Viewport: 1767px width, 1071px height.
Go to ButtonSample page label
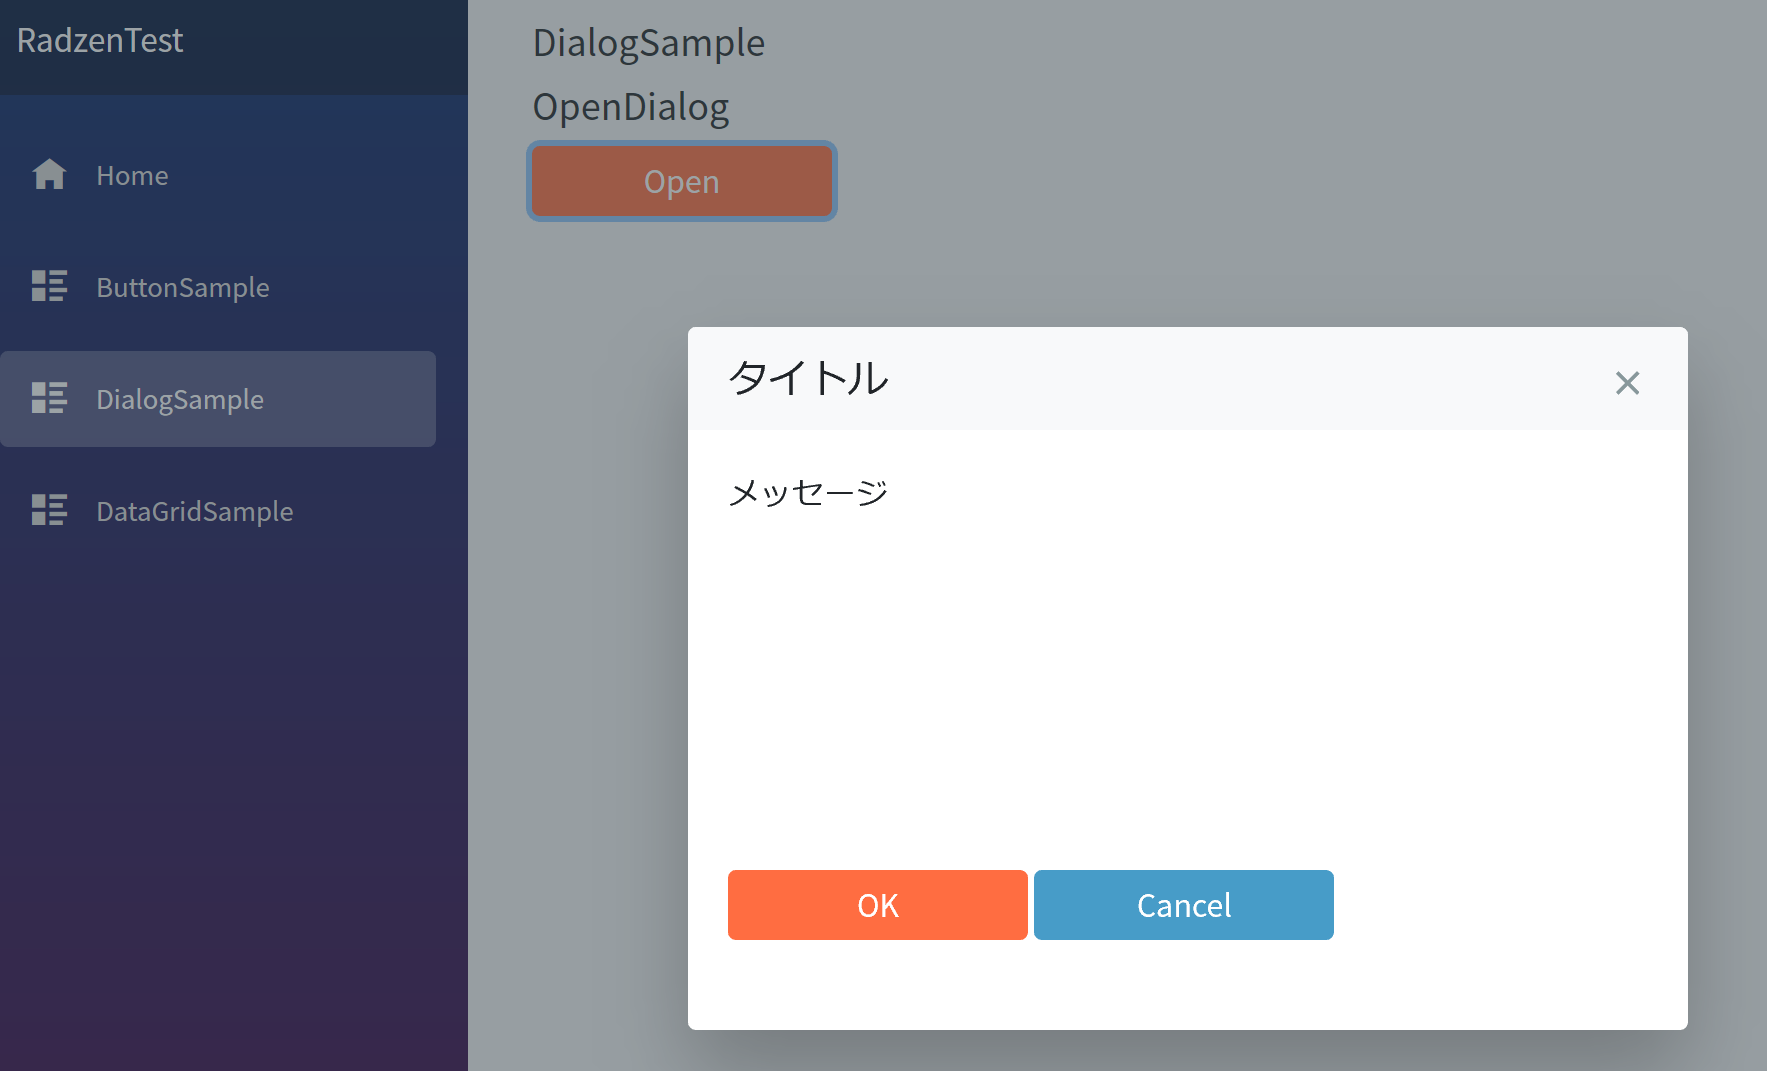[183, 288]
